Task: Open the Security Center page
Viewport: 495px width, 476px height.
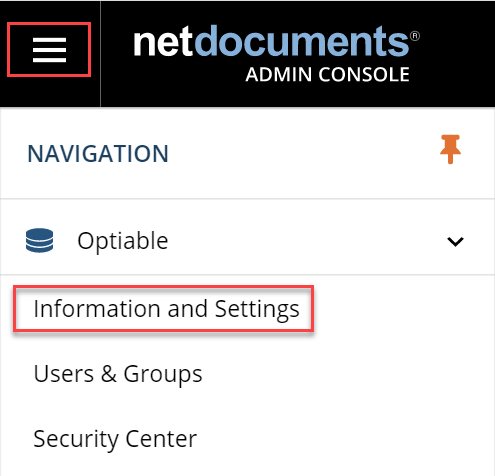Action: point(115,439)
